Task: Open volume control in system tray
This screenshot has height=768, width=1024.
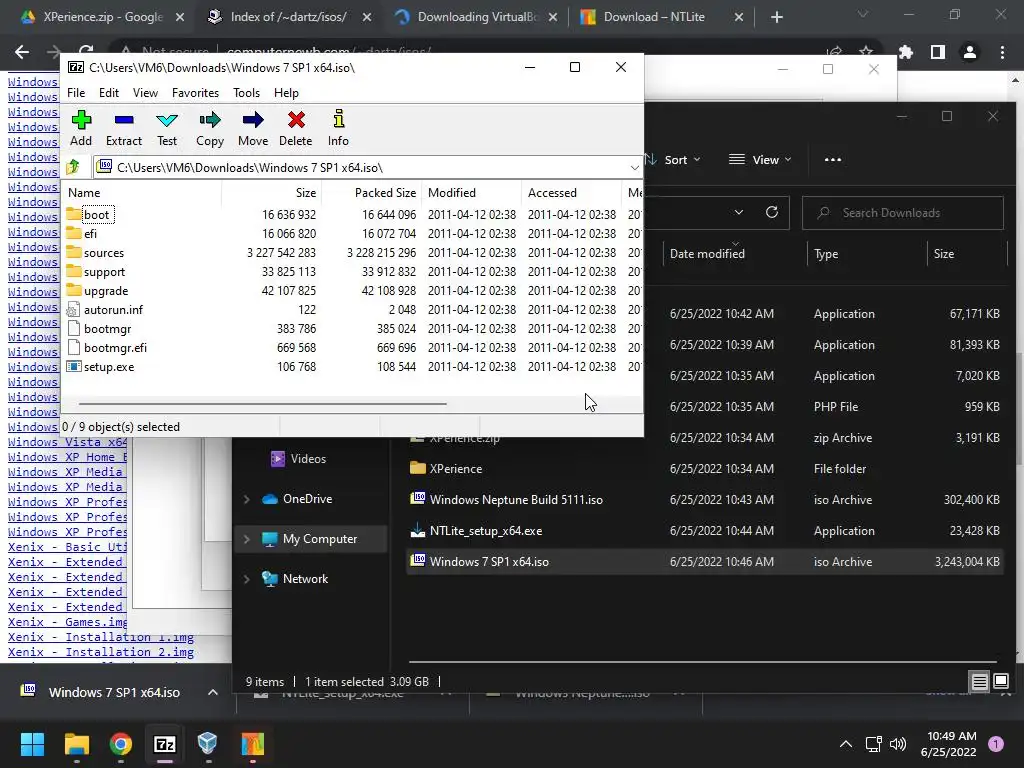Action: 898,744
